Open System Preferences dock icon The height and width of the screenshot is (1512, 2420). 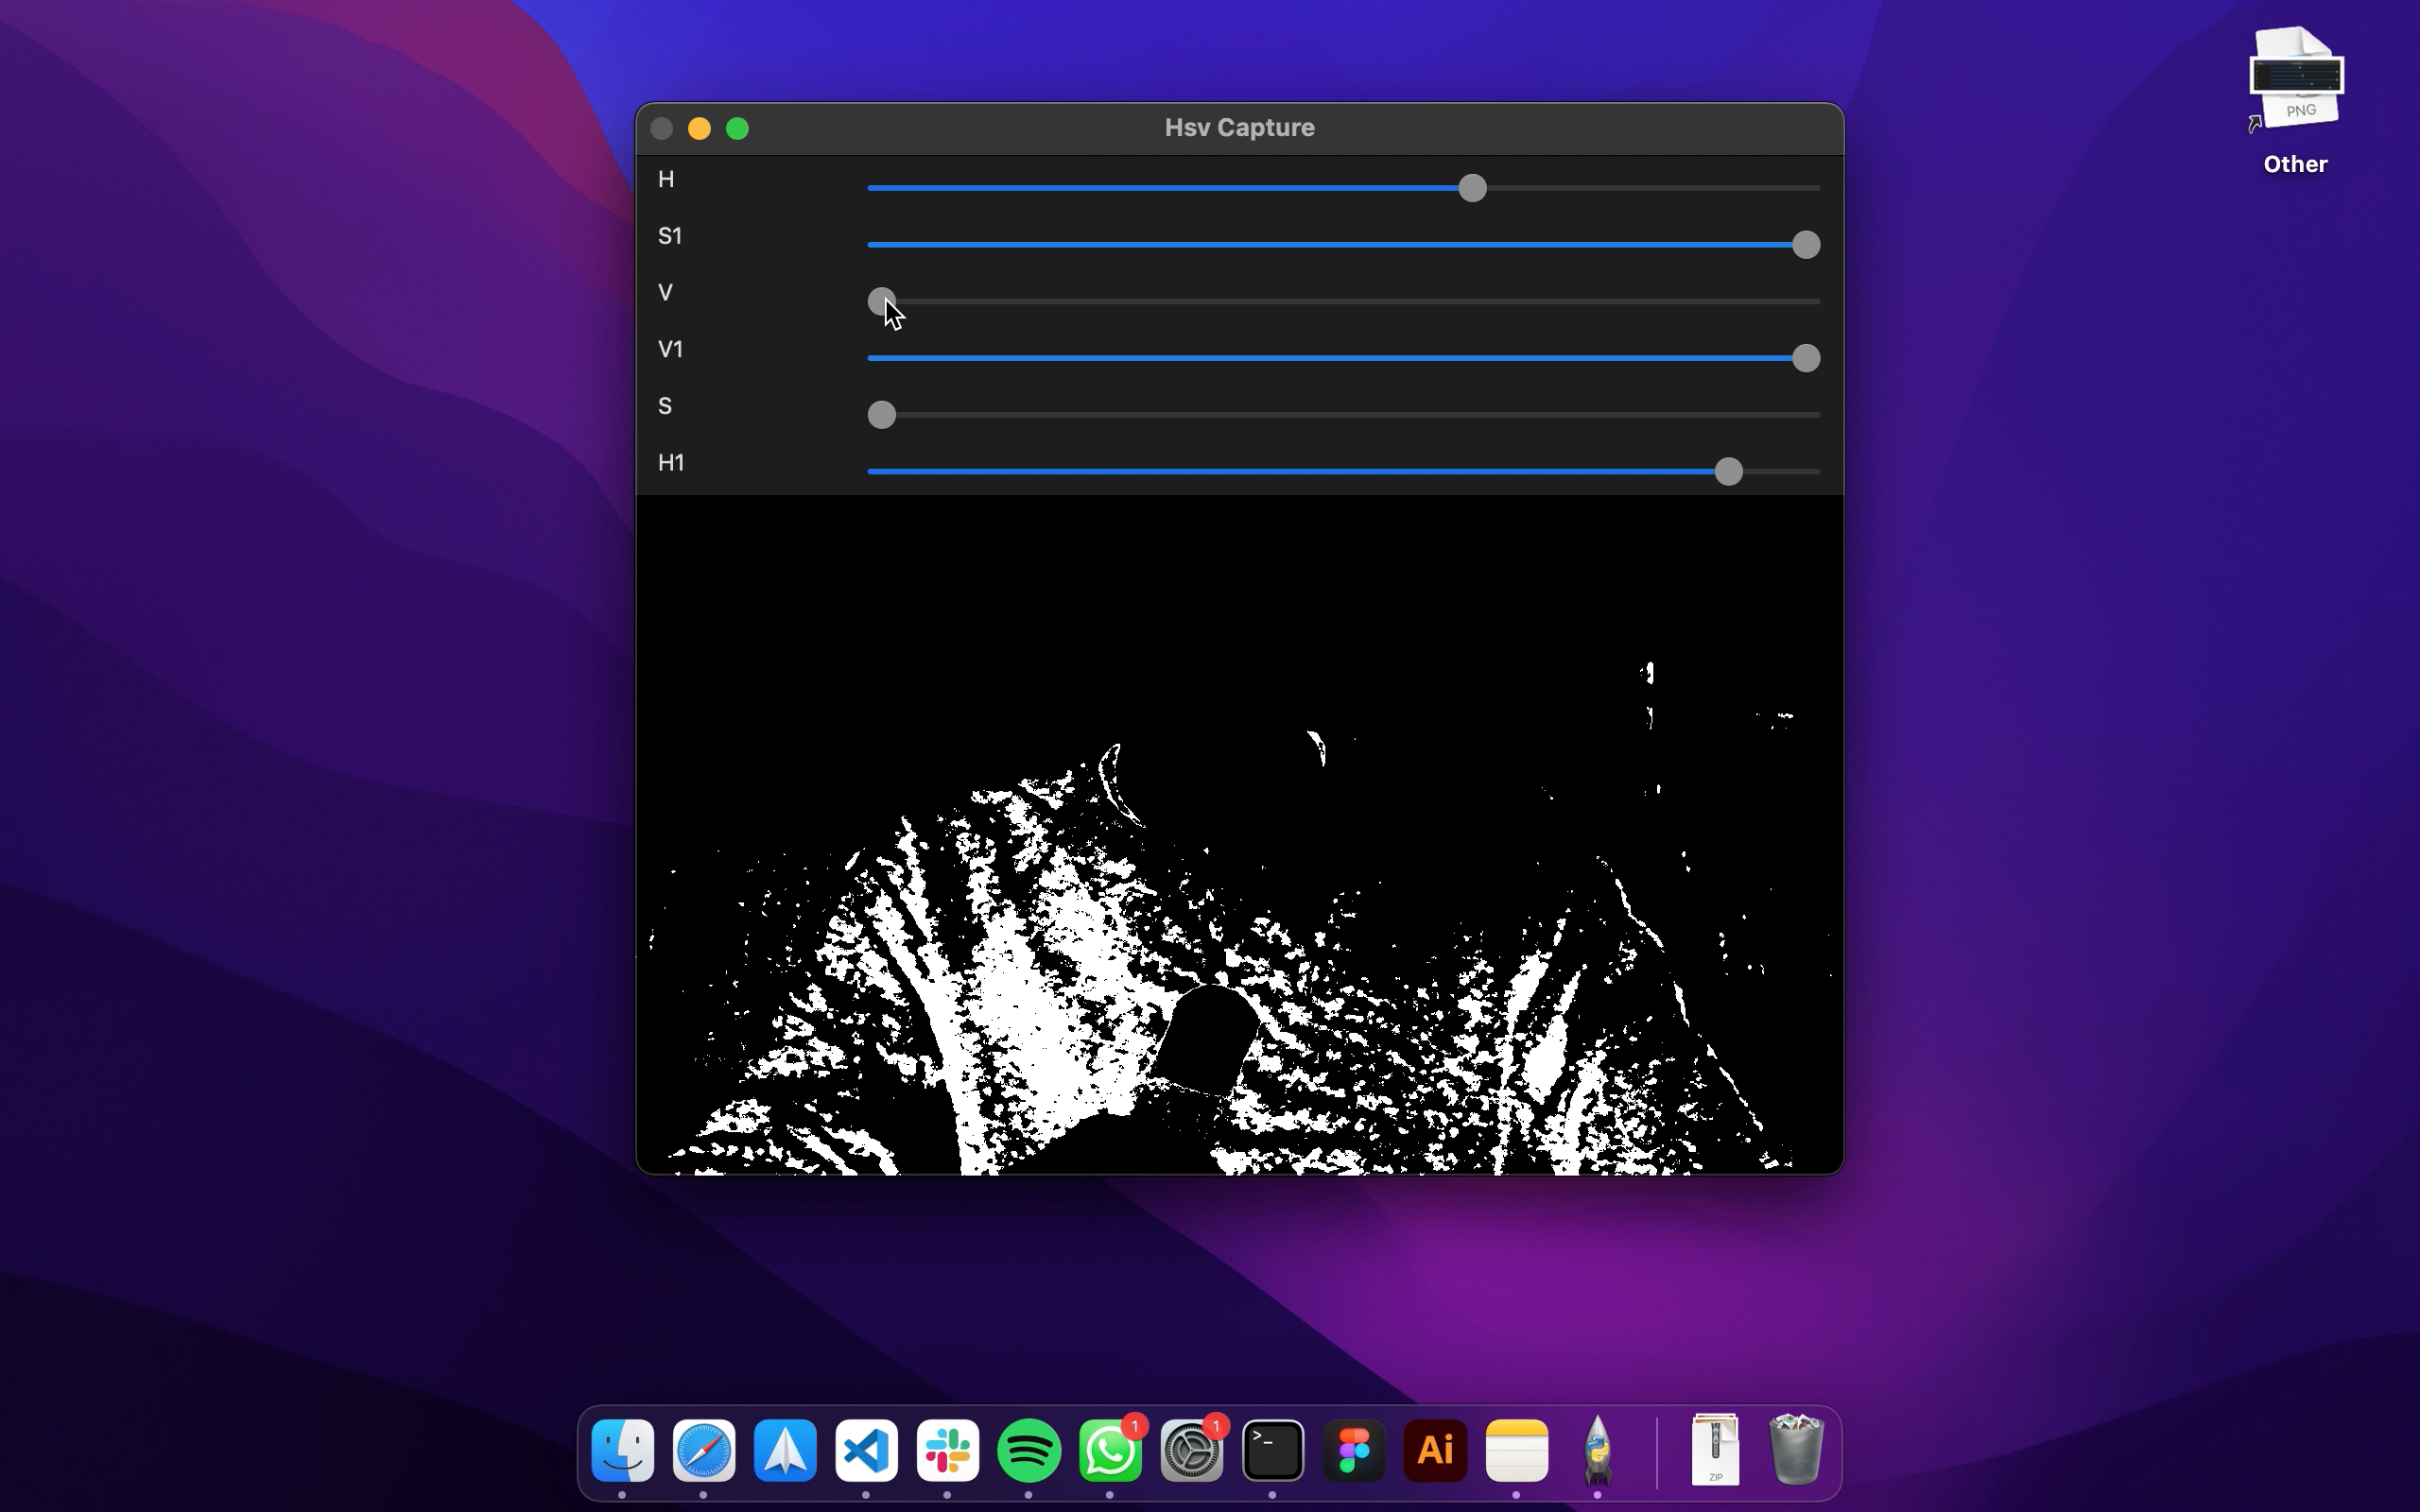pos(1191,1452)
